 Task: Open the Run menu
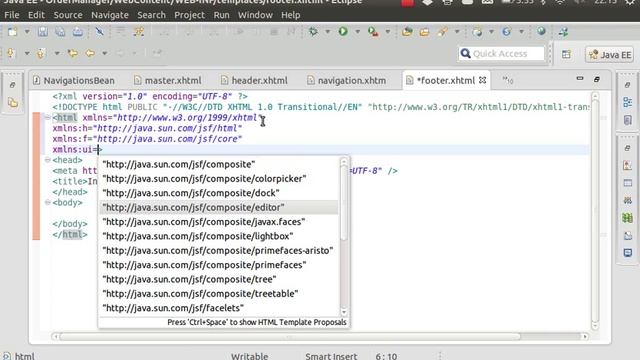[x=221, y=15]
